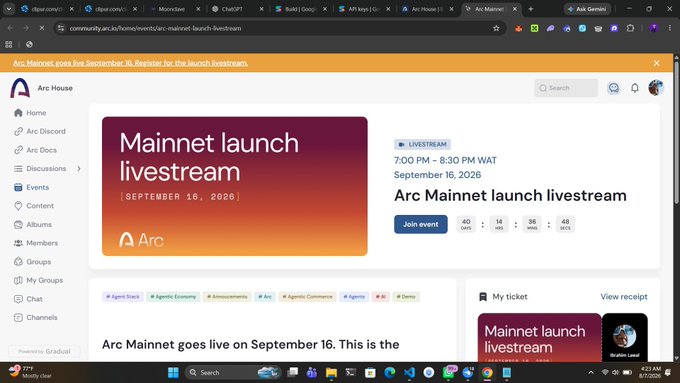The height and width of the screenshot is (383, 680).
Task: Go back to previous page
Action: 10,28
